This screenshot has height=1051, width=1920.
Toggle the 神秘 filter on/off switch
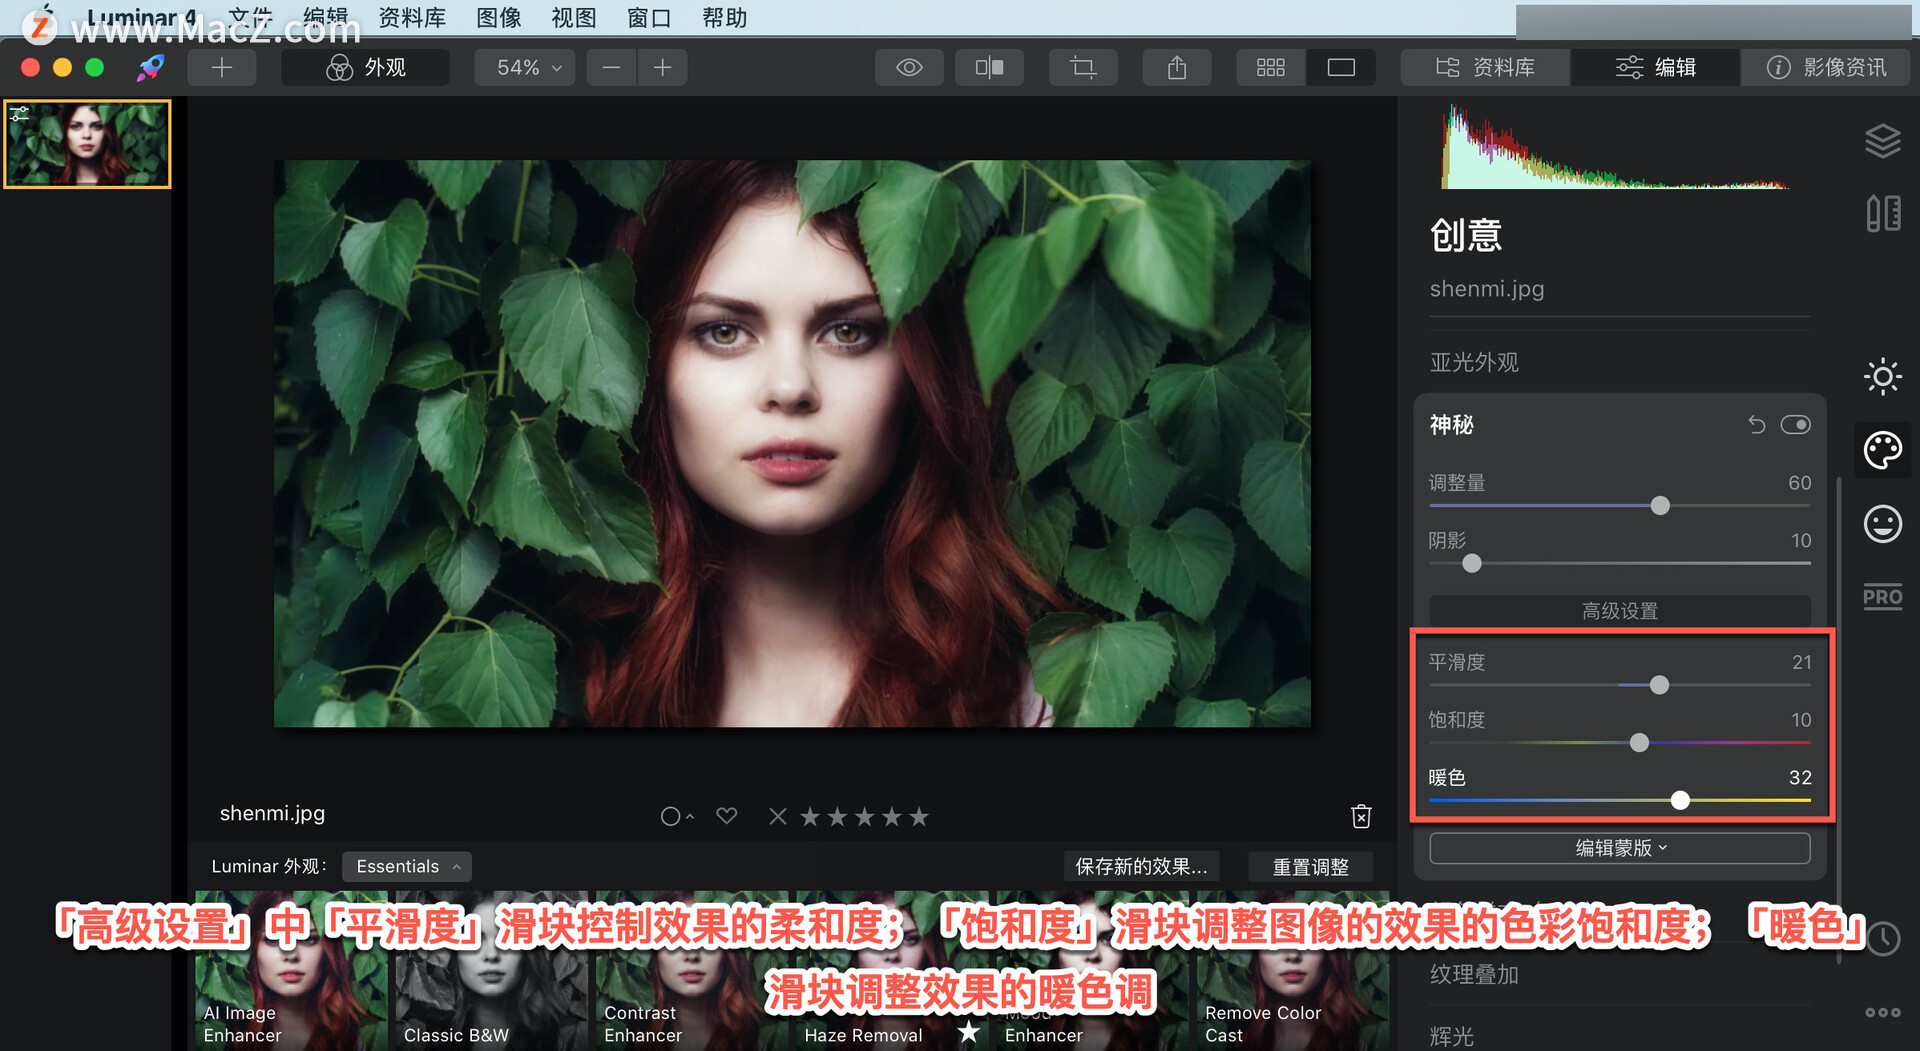tap(1796, 424)
